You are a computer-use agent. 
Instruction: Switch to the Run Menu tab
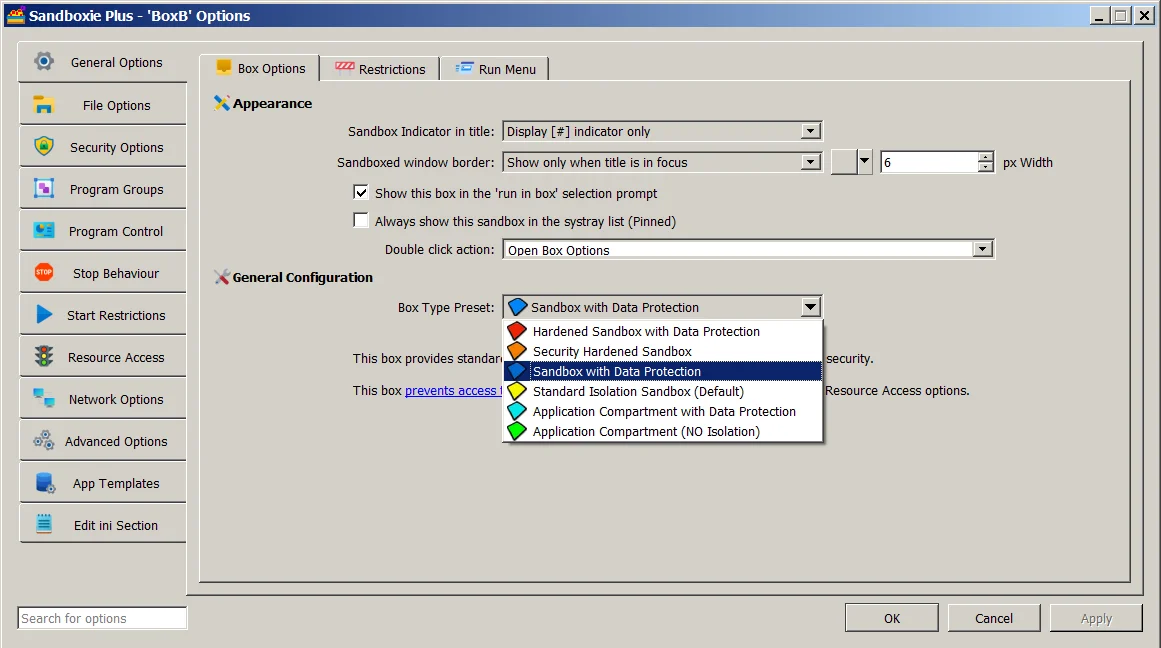pyautogui.click(x=495, y=68)
